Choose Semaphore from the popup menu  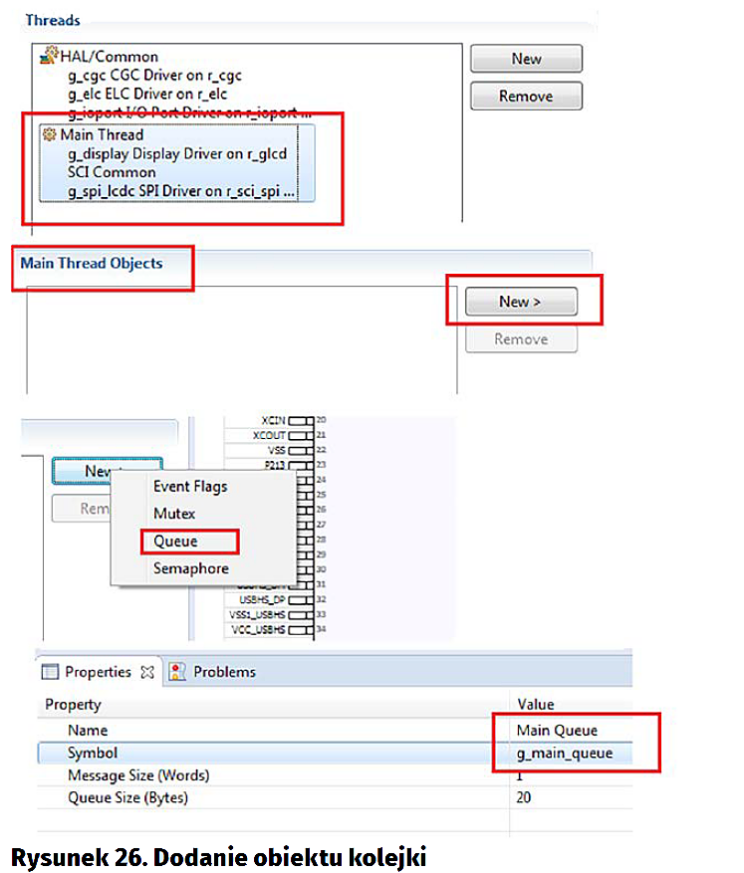[x=190, y=568]
